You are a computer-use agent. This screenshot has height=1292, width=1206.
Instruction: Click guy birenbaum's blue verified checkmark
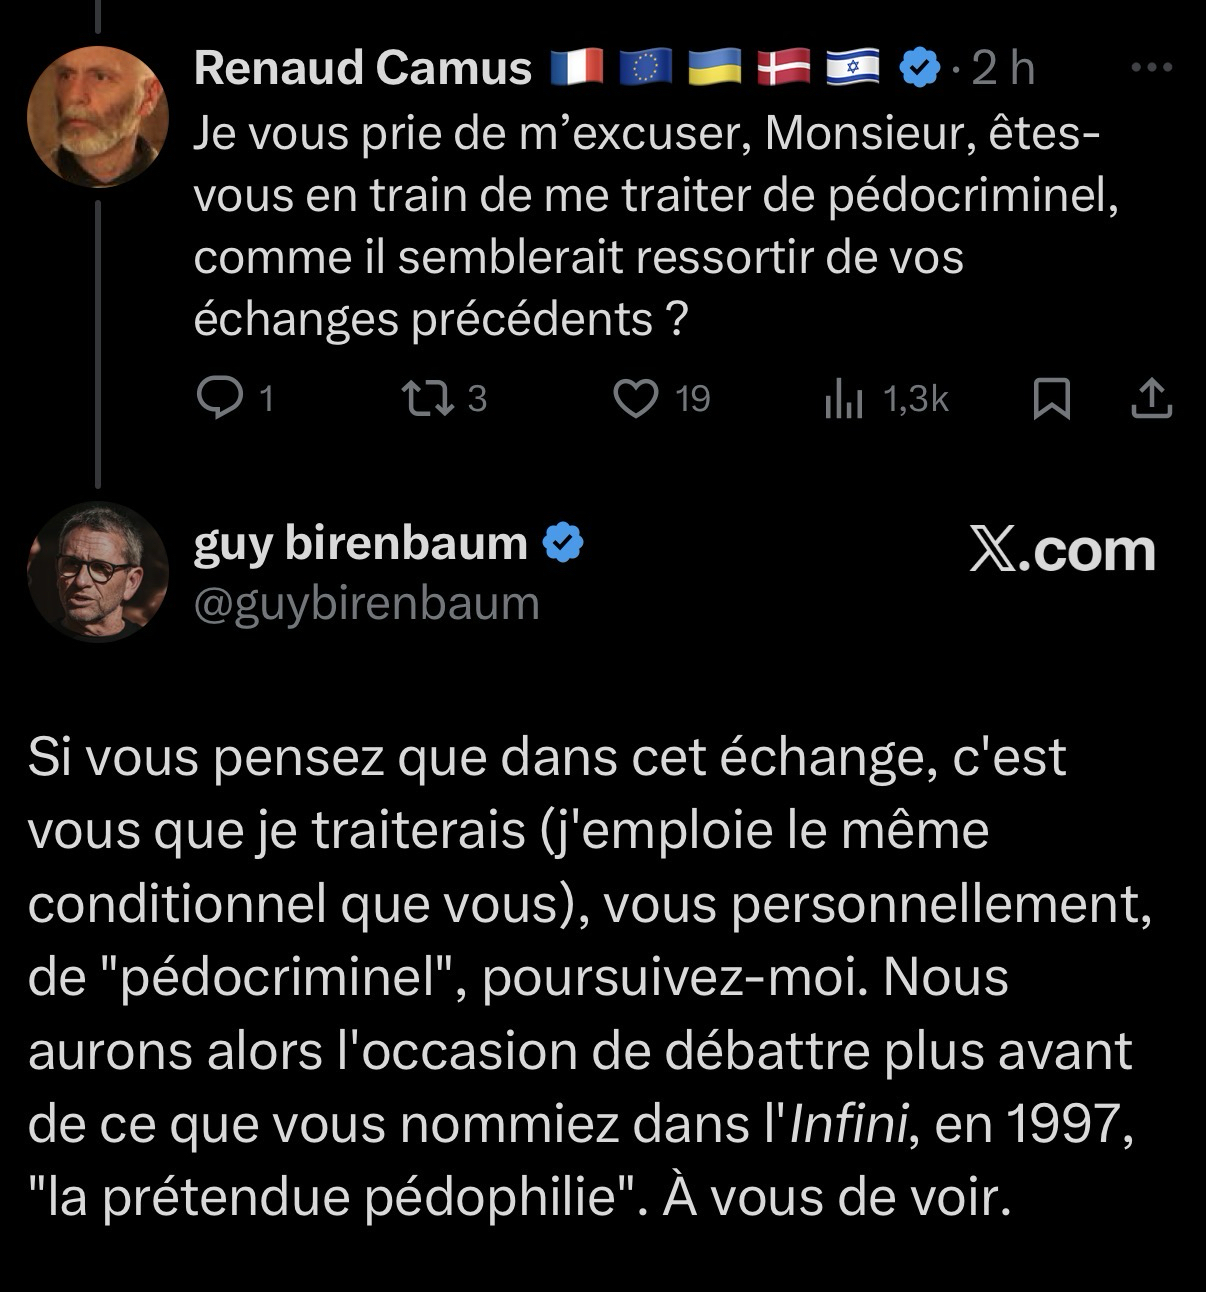[x=563, y=543]
